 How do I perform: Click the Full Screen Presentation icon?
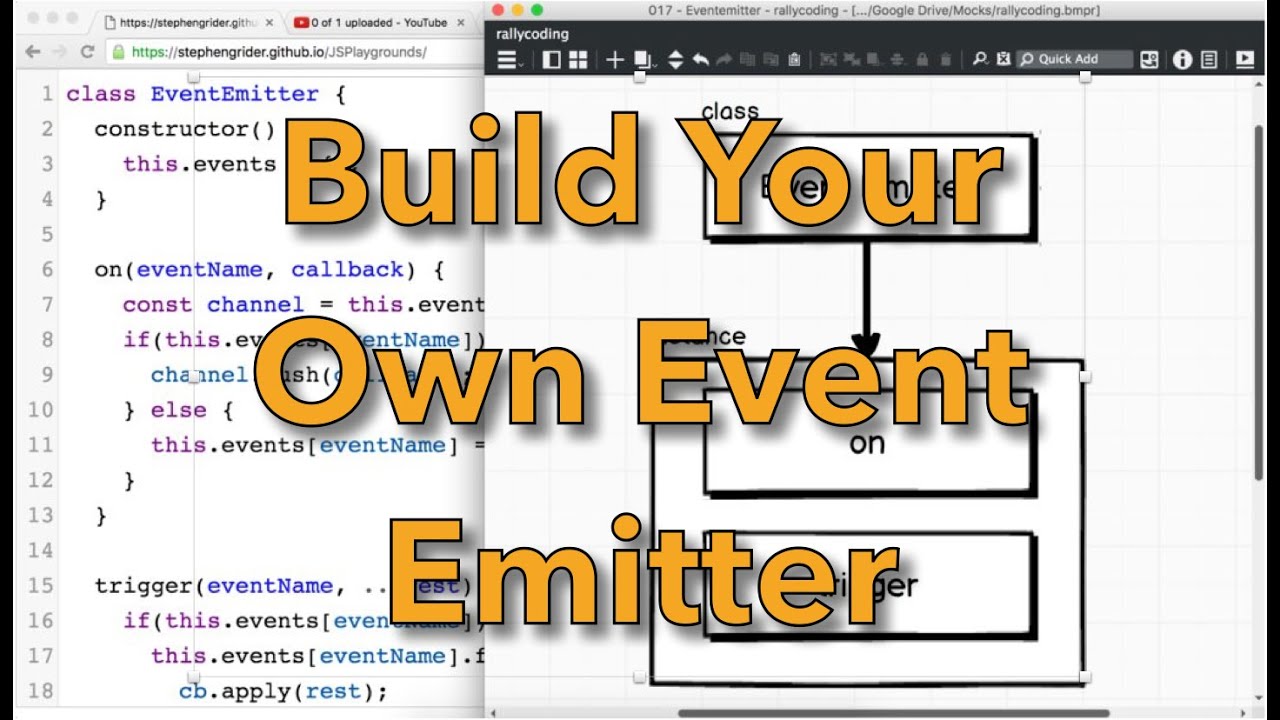pyautogui.click(x=1245, y=59)
